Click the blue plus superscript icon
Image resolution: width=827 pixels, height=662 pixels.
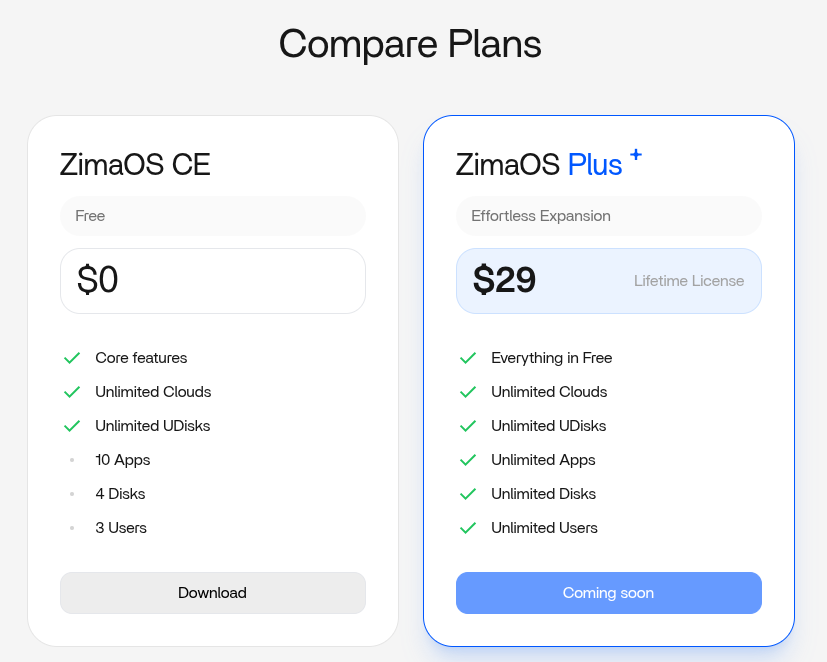[636, 155]
